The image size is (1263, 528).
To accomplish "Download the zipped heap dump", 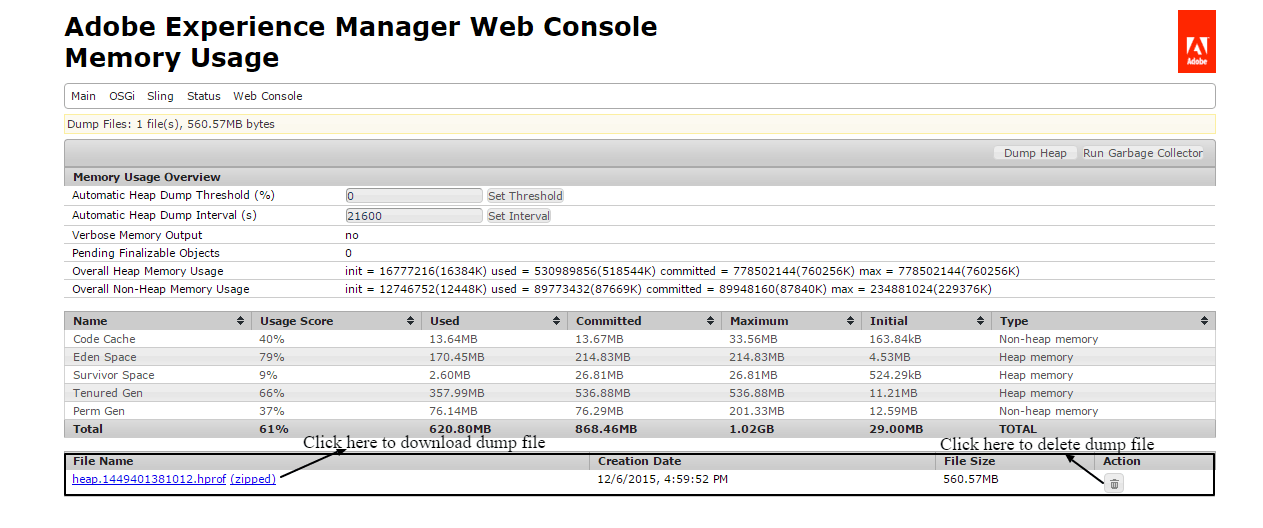I will point(253,479).
